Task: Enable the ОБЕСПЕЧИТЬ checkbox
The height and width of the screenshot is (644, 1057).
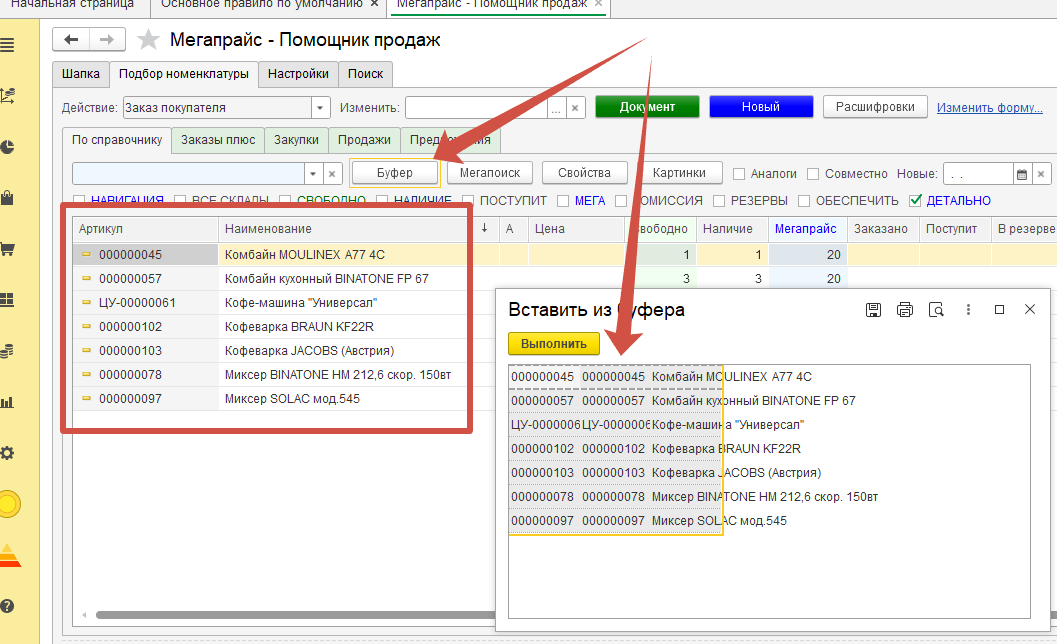Action: 804,200
